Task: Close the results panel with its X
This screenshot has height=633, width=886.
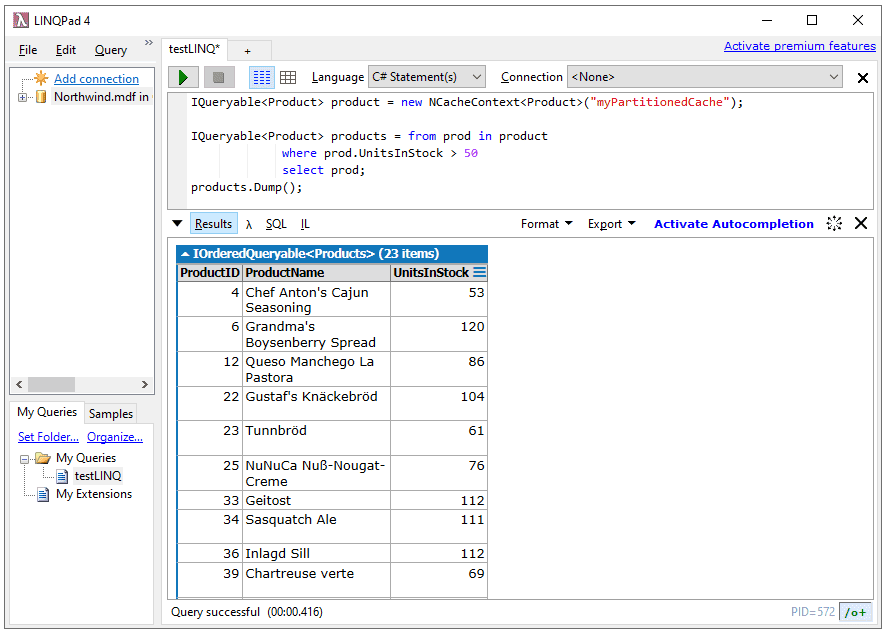Action: pyautogui.click(x=861, y=223)
